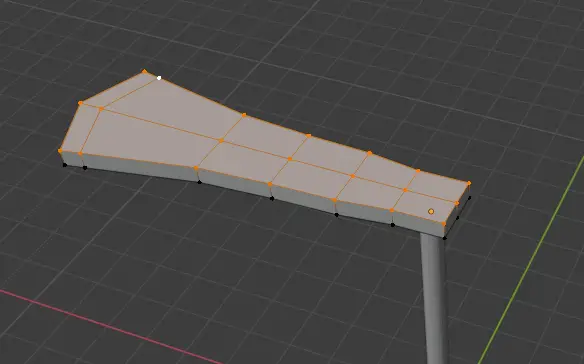Click the narrow-end face containing the origin dot
584x364 pixels.
click(425, 207)
